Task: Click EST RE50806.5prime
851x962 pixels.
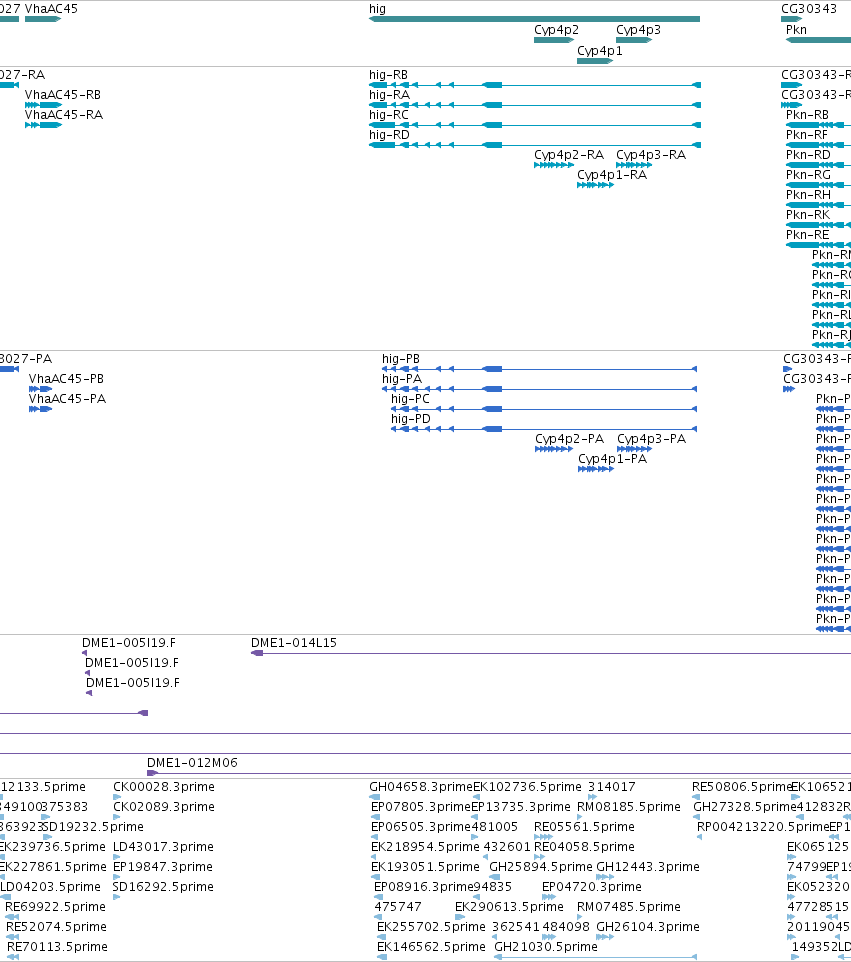Action: click(742, 787)
